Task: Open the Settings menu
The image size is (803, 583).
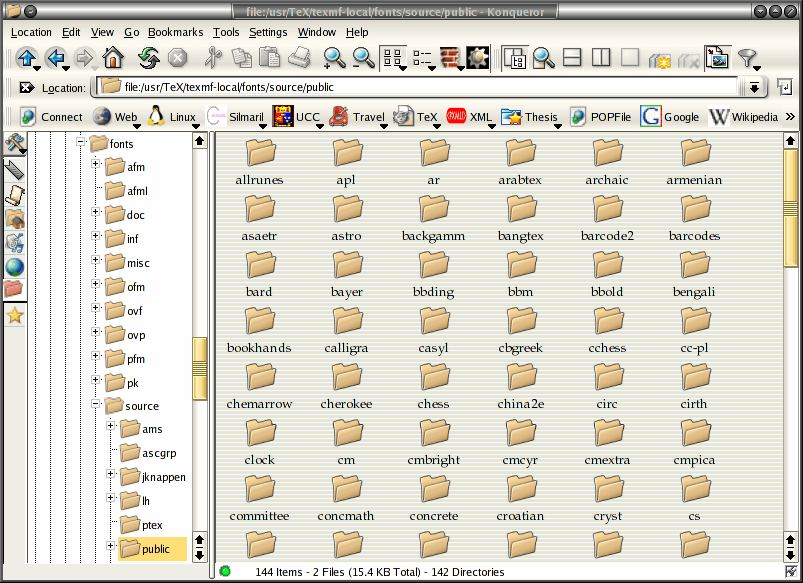Action: click(x=267, y=32)
